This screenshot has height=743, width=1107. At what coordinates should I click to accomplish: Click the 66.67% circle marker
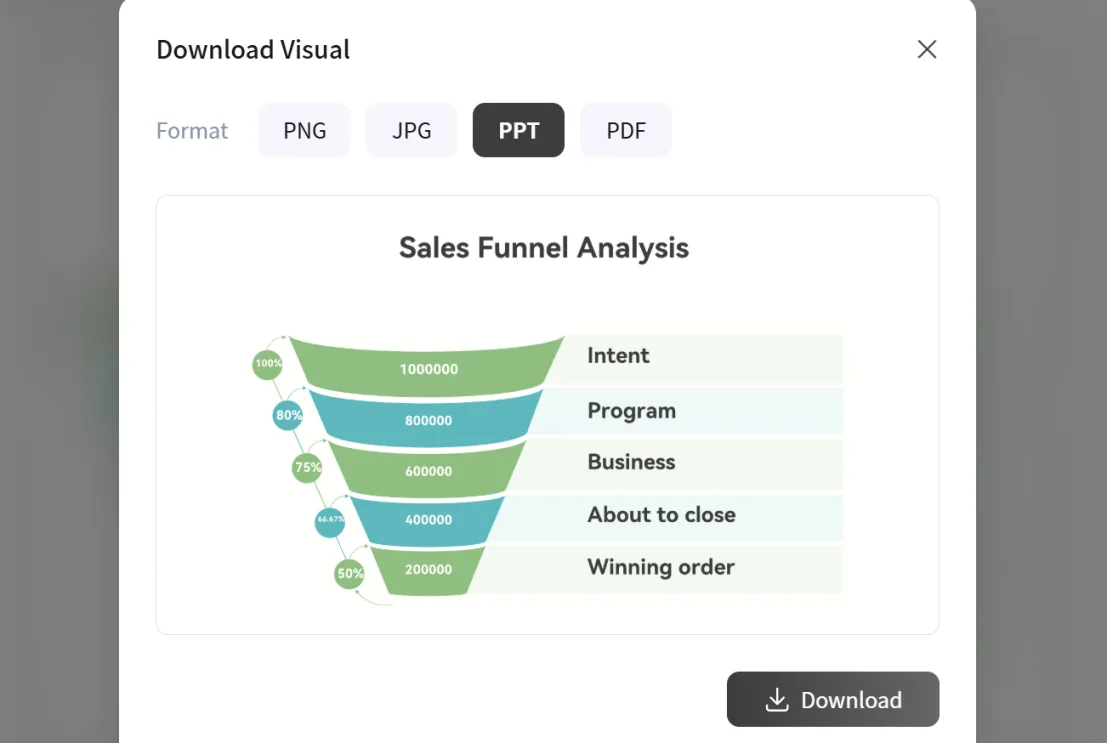pos(330,520)
